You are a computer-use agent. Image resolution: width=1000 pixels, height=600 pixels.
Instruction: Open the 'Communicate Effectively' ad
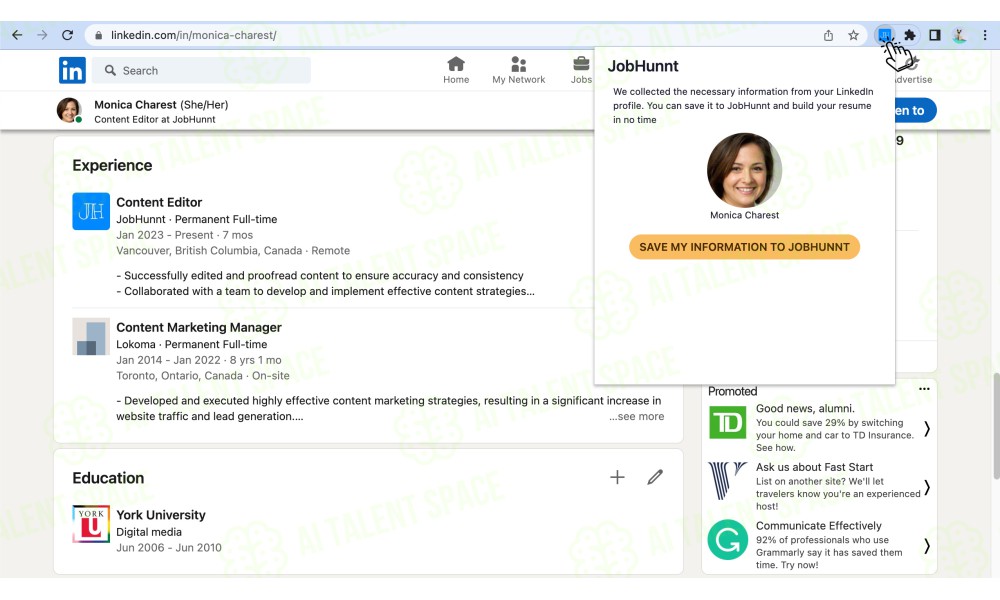point(818,526)
